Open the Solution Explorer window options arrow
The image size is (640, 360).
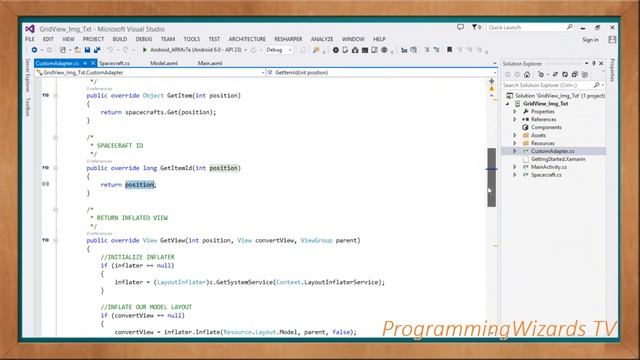[587, 63]
